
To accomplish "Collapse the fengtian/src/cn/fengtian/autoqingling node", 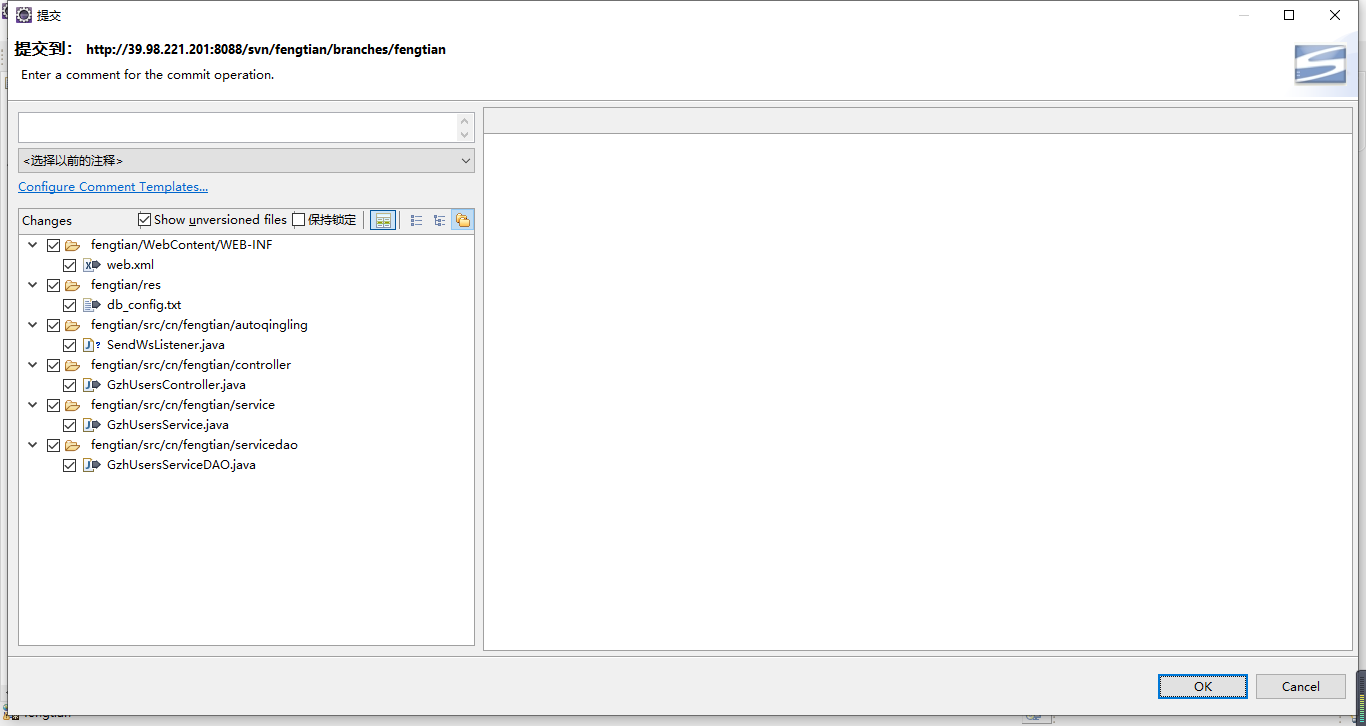I will 33,325.
